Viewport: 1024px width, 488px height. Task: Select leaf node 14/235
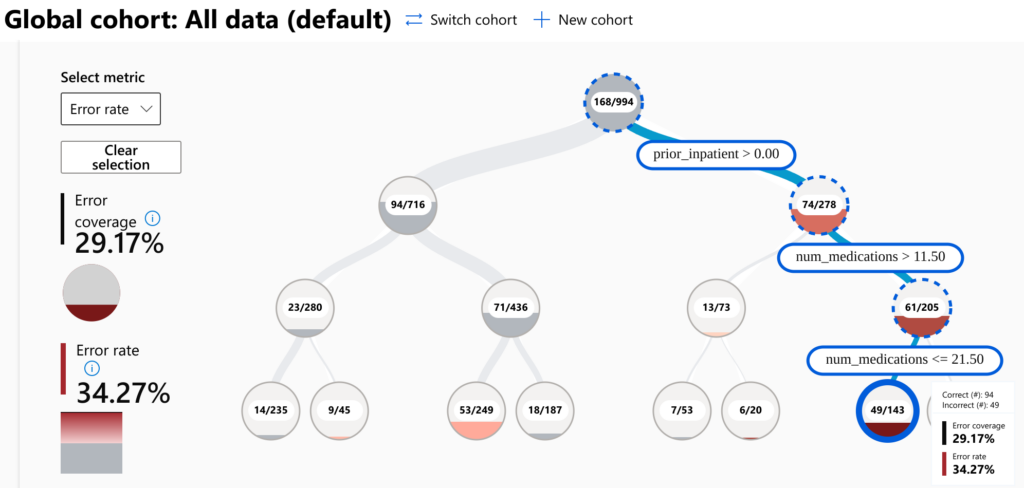tap(270, 409)
